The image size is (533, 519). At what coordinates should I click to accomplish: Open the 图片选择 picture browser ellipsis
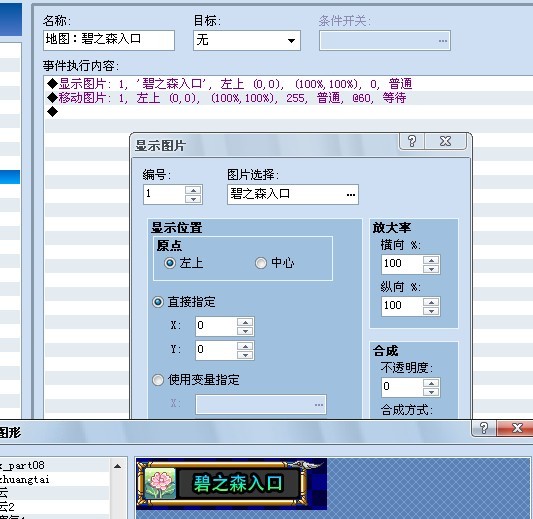351,195
